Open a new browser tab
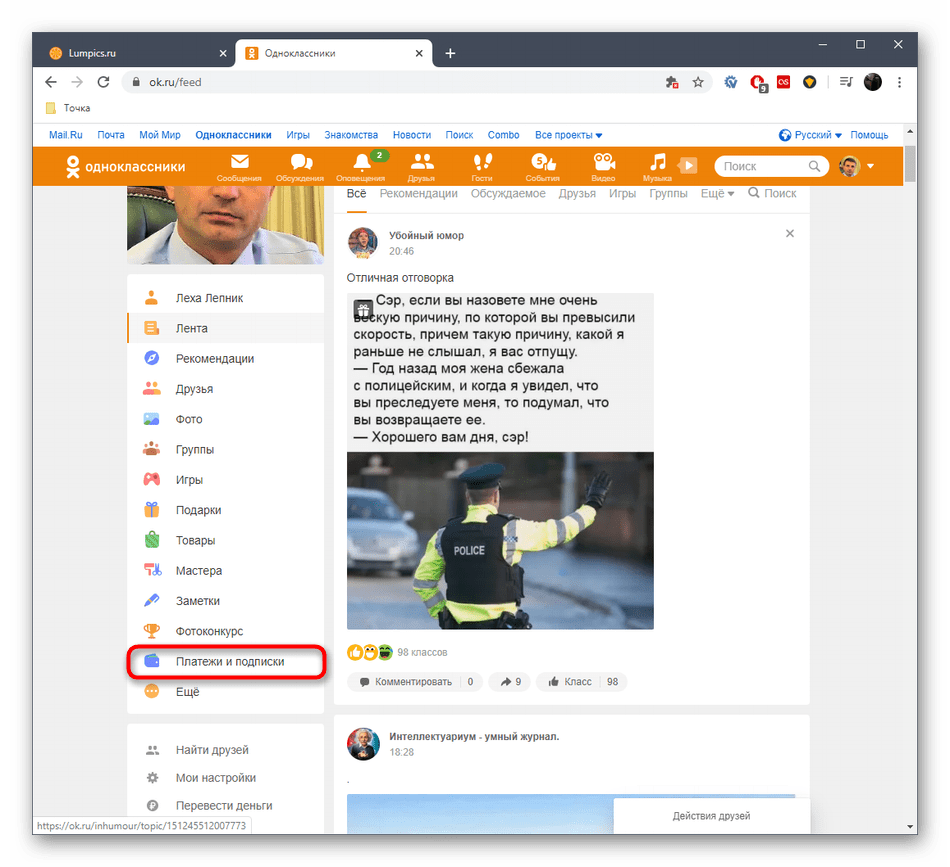 pyautogui.click(x=450, y=53)
